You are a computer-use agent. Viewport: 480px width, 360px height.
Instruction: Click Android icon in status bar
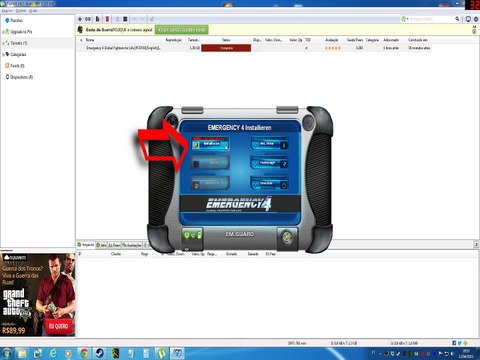tap(465, 343)
